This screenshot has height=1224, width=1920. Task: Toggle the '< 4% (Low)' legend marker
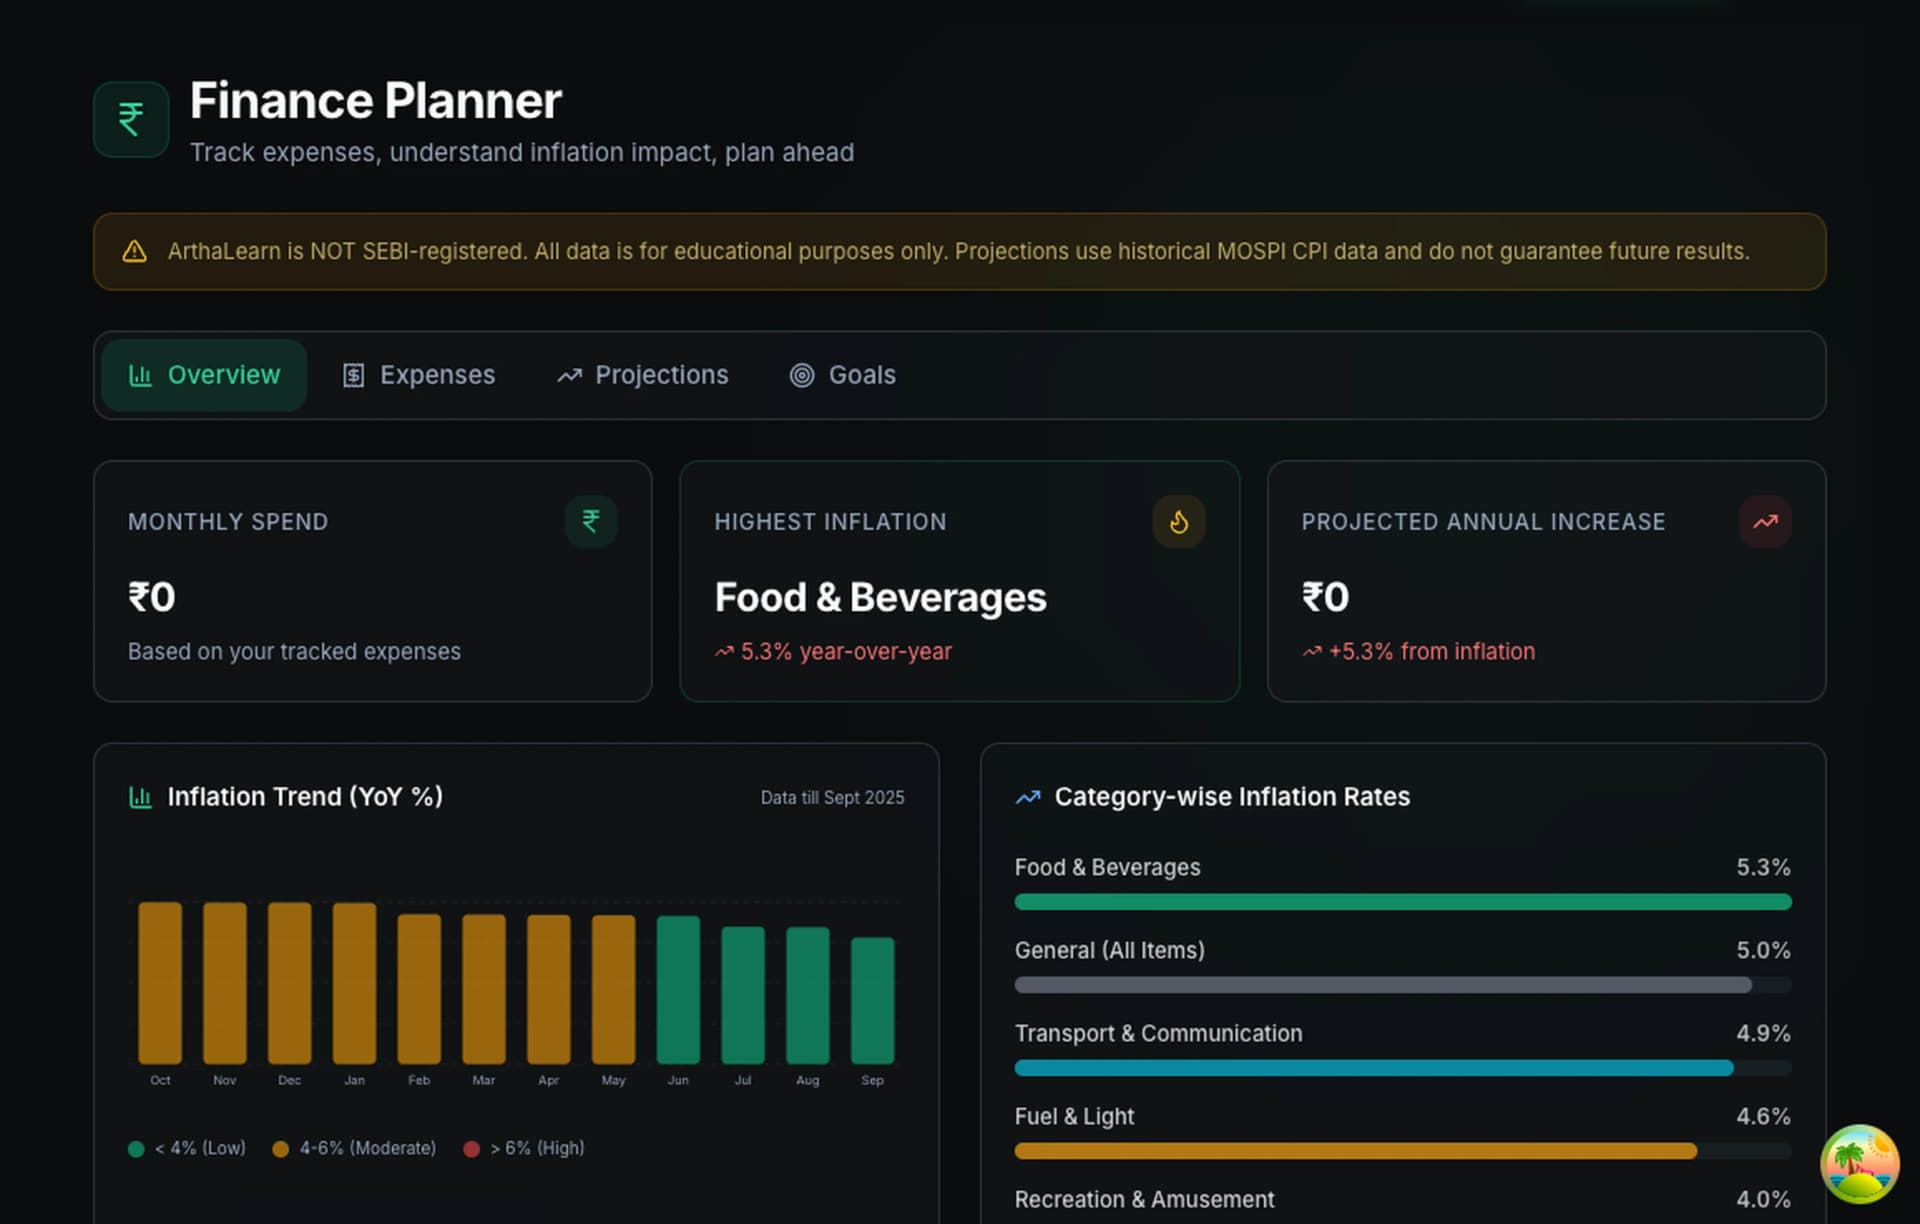pos(136,1148)
